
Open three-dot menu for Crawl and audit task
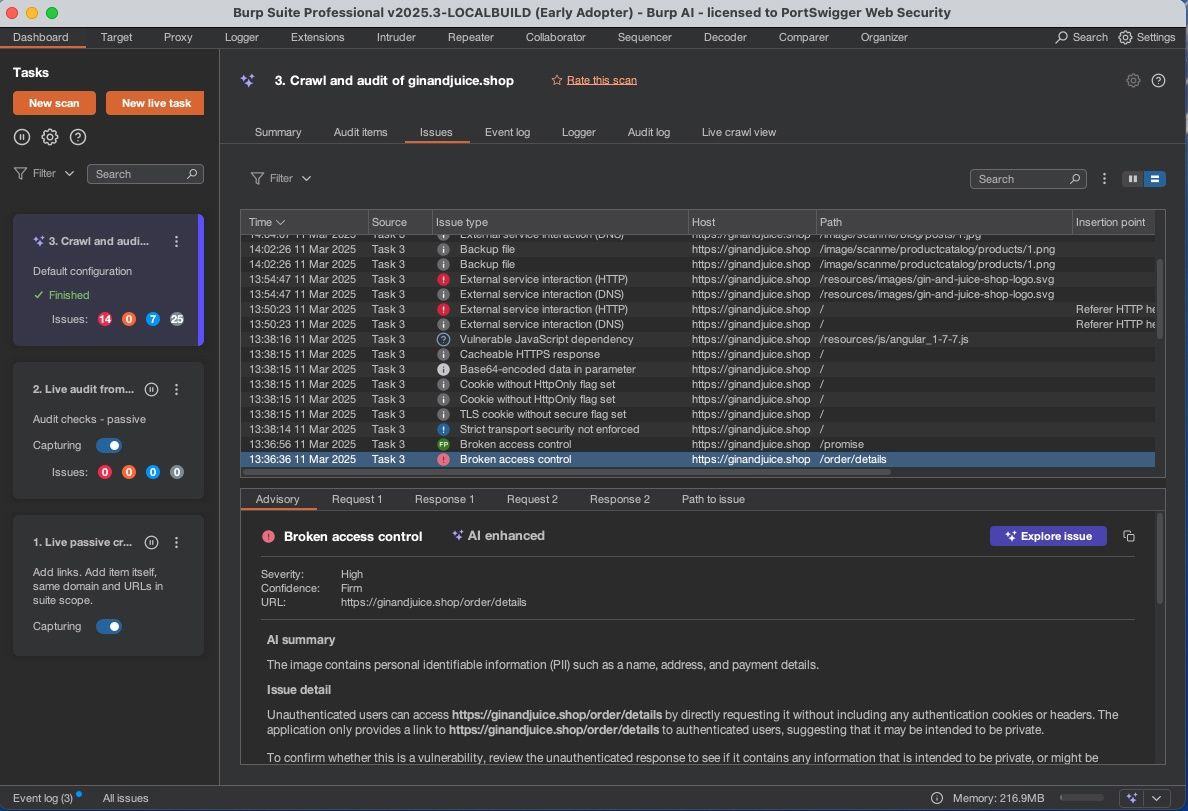[177, 241]
